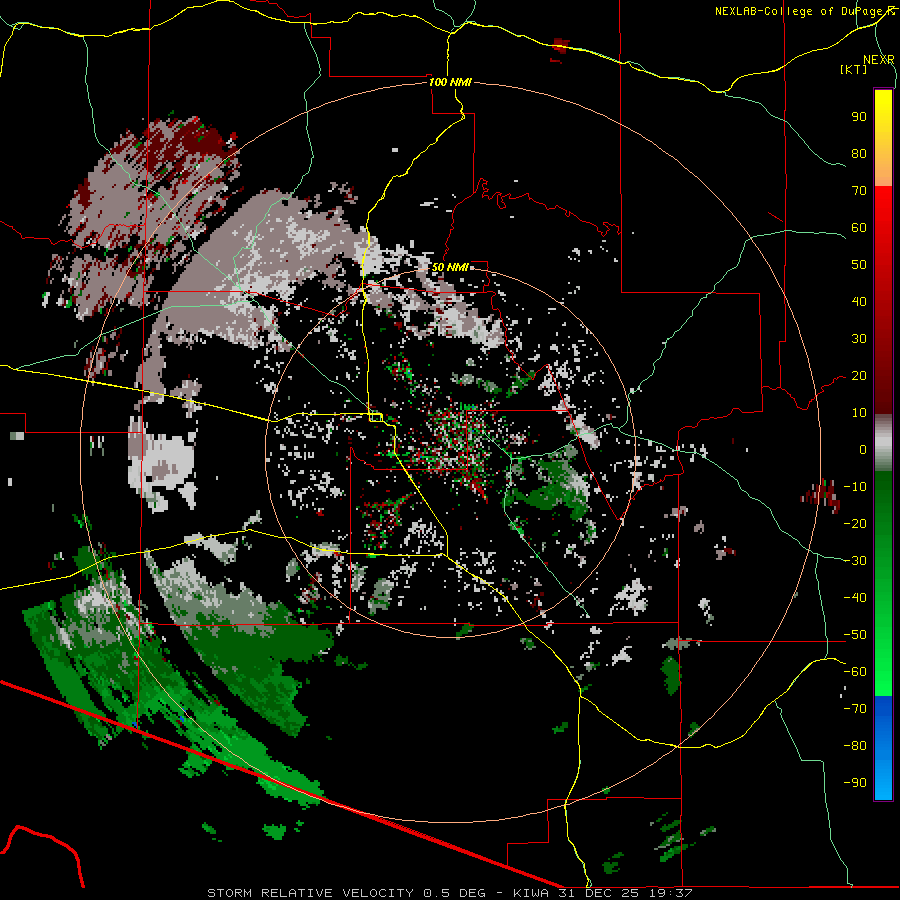
Task: Click the [KT] units label above the scale
Action: (x=853, y=69)
